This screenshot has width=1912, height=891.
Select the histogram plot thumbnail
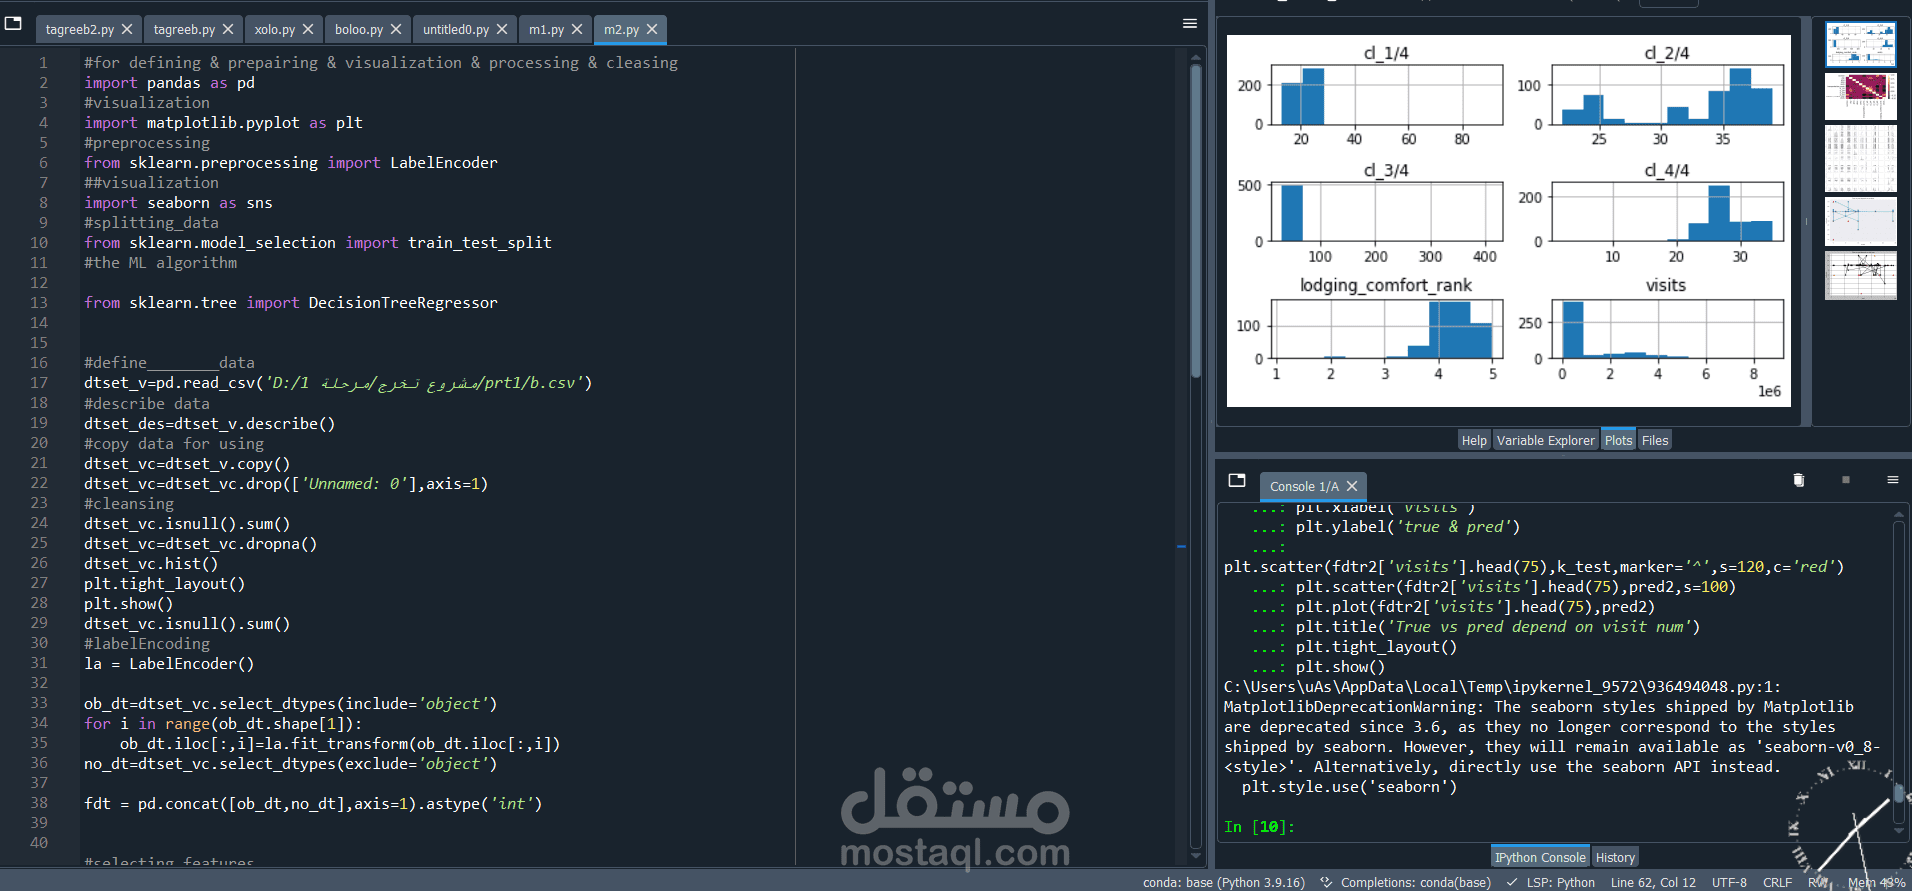pyautogui.click(x=1861, y=44)
